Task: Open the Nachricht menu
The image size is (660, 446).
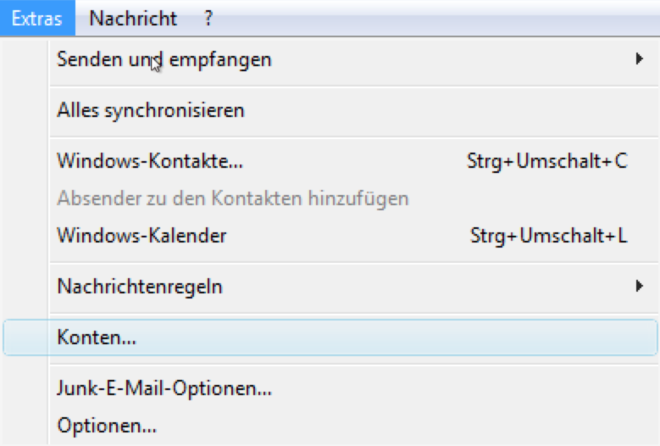Action: (133, 18)
